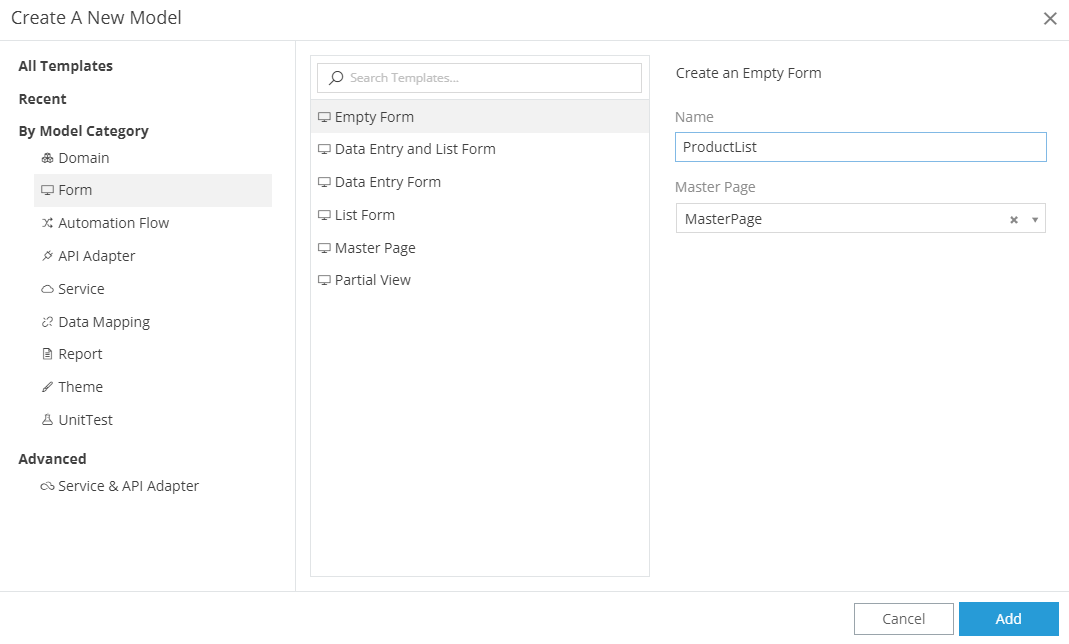Click the API Adapter plug icon
The width and height of the screenshot is (1069, 644).
tap(47, 256)
